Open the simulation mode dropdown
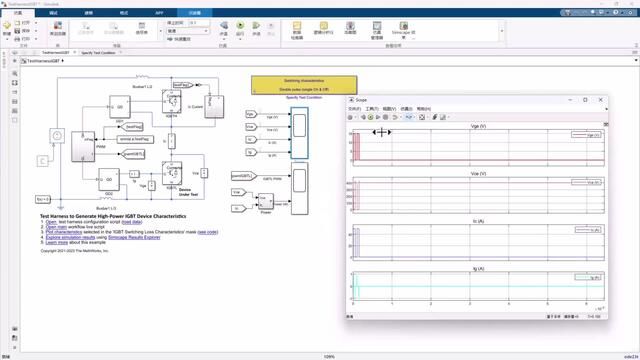Screen dimensions: 640x360 [188, 31]
